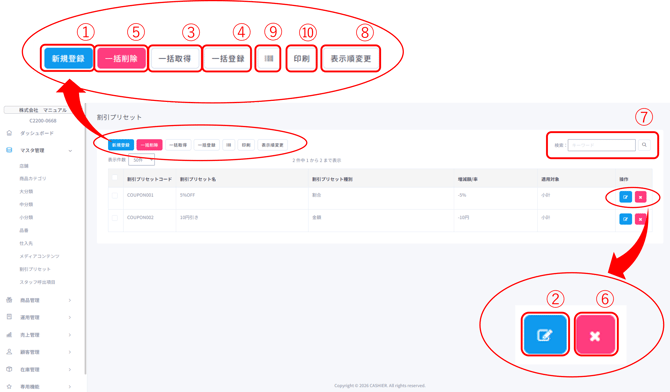Click the C2200-0668 account code text
Viewport: 670px width, 392px height.
point(43,121)
